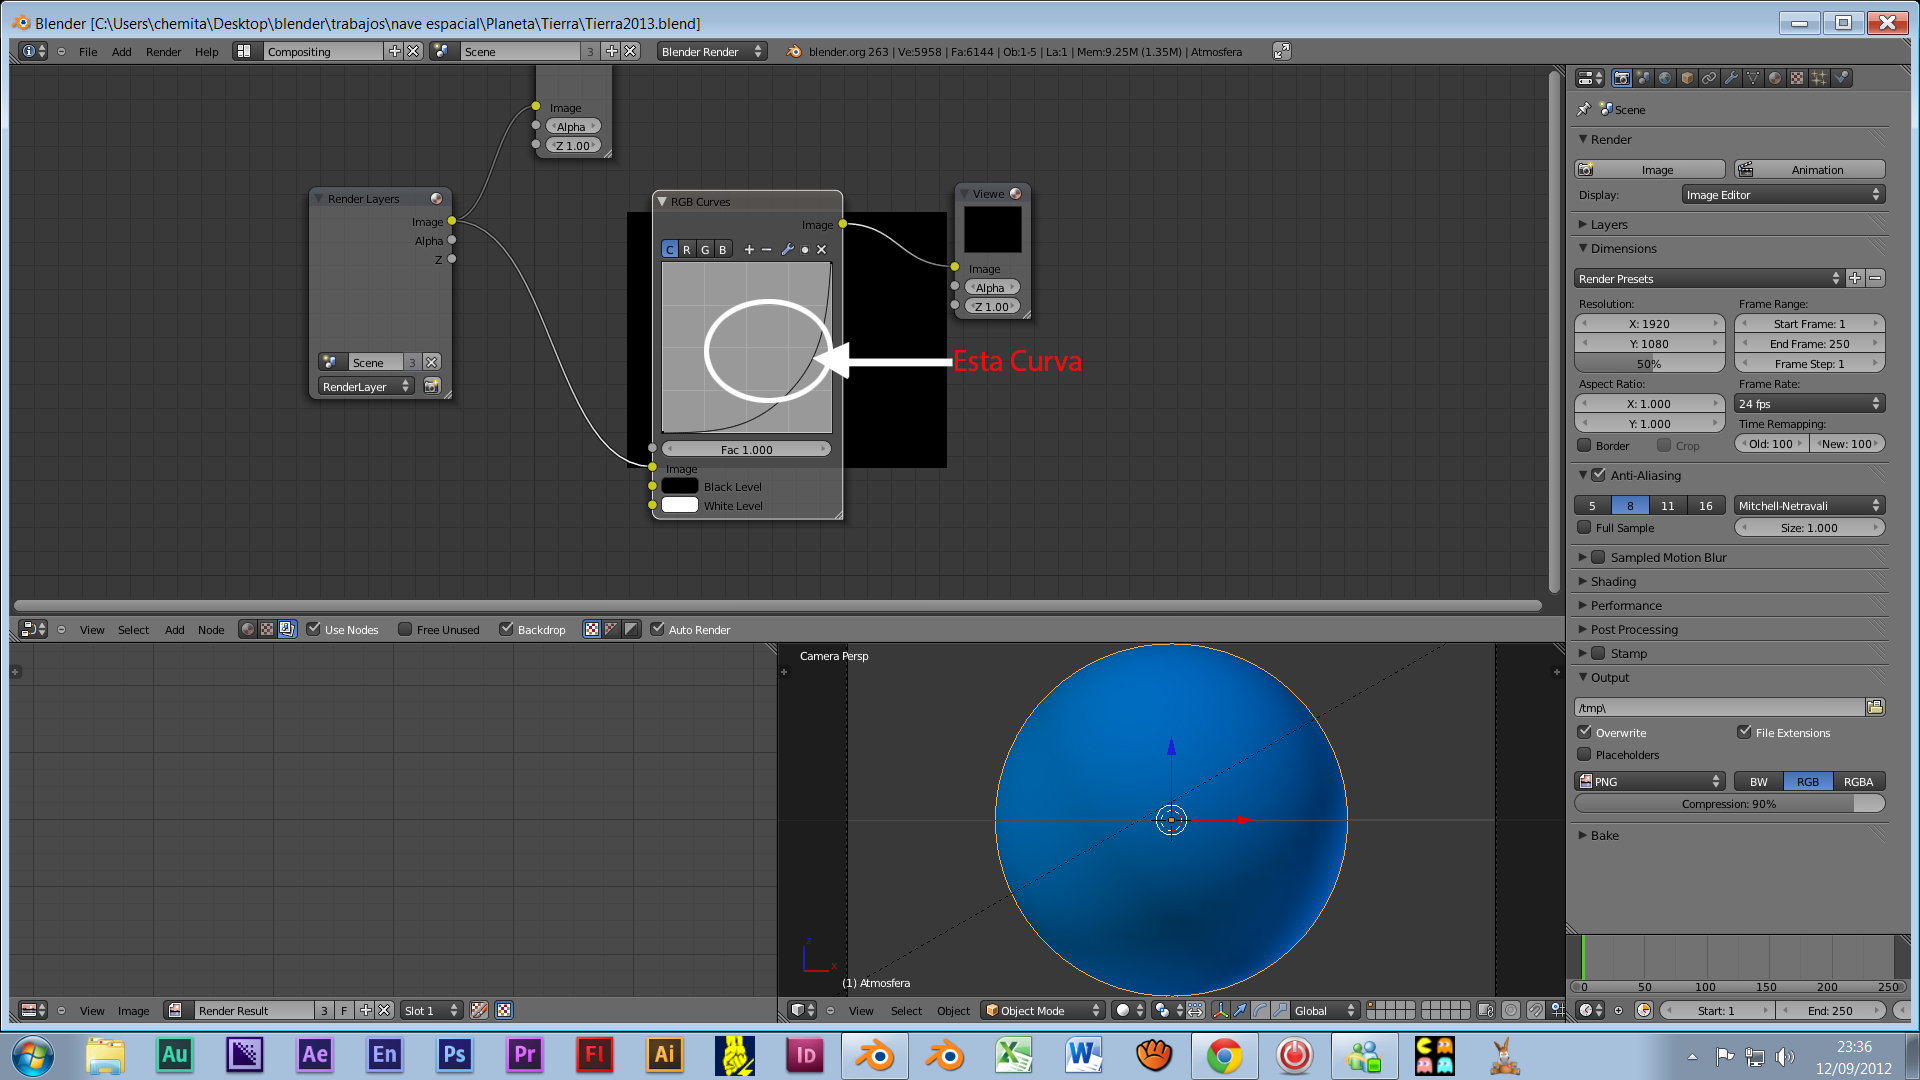Click the curve tools wrench in RGB Curves

click(x=787, y=250)
